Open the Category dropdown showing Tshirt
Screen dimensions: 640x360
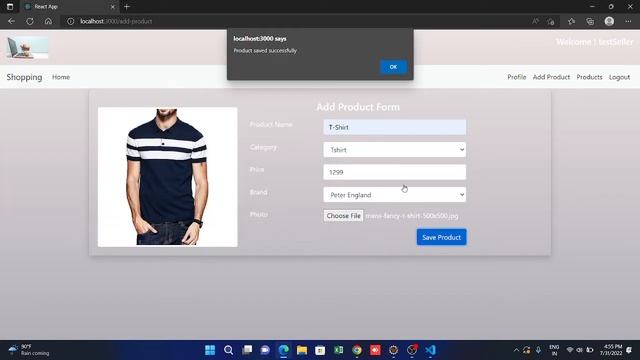(x=395, y=150)
